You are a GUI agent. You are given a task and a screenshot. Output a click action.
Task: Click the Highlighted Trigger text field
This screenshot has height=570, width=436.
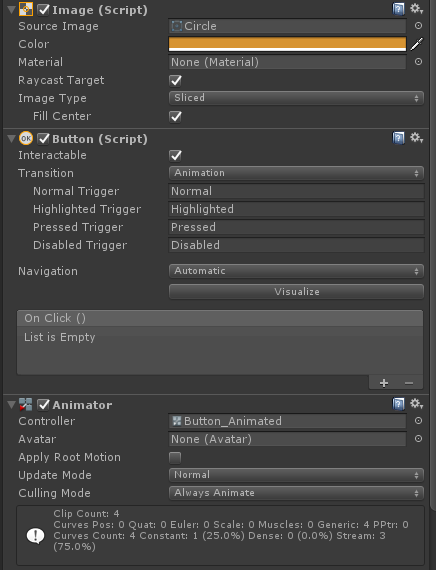tap(296, 209)
